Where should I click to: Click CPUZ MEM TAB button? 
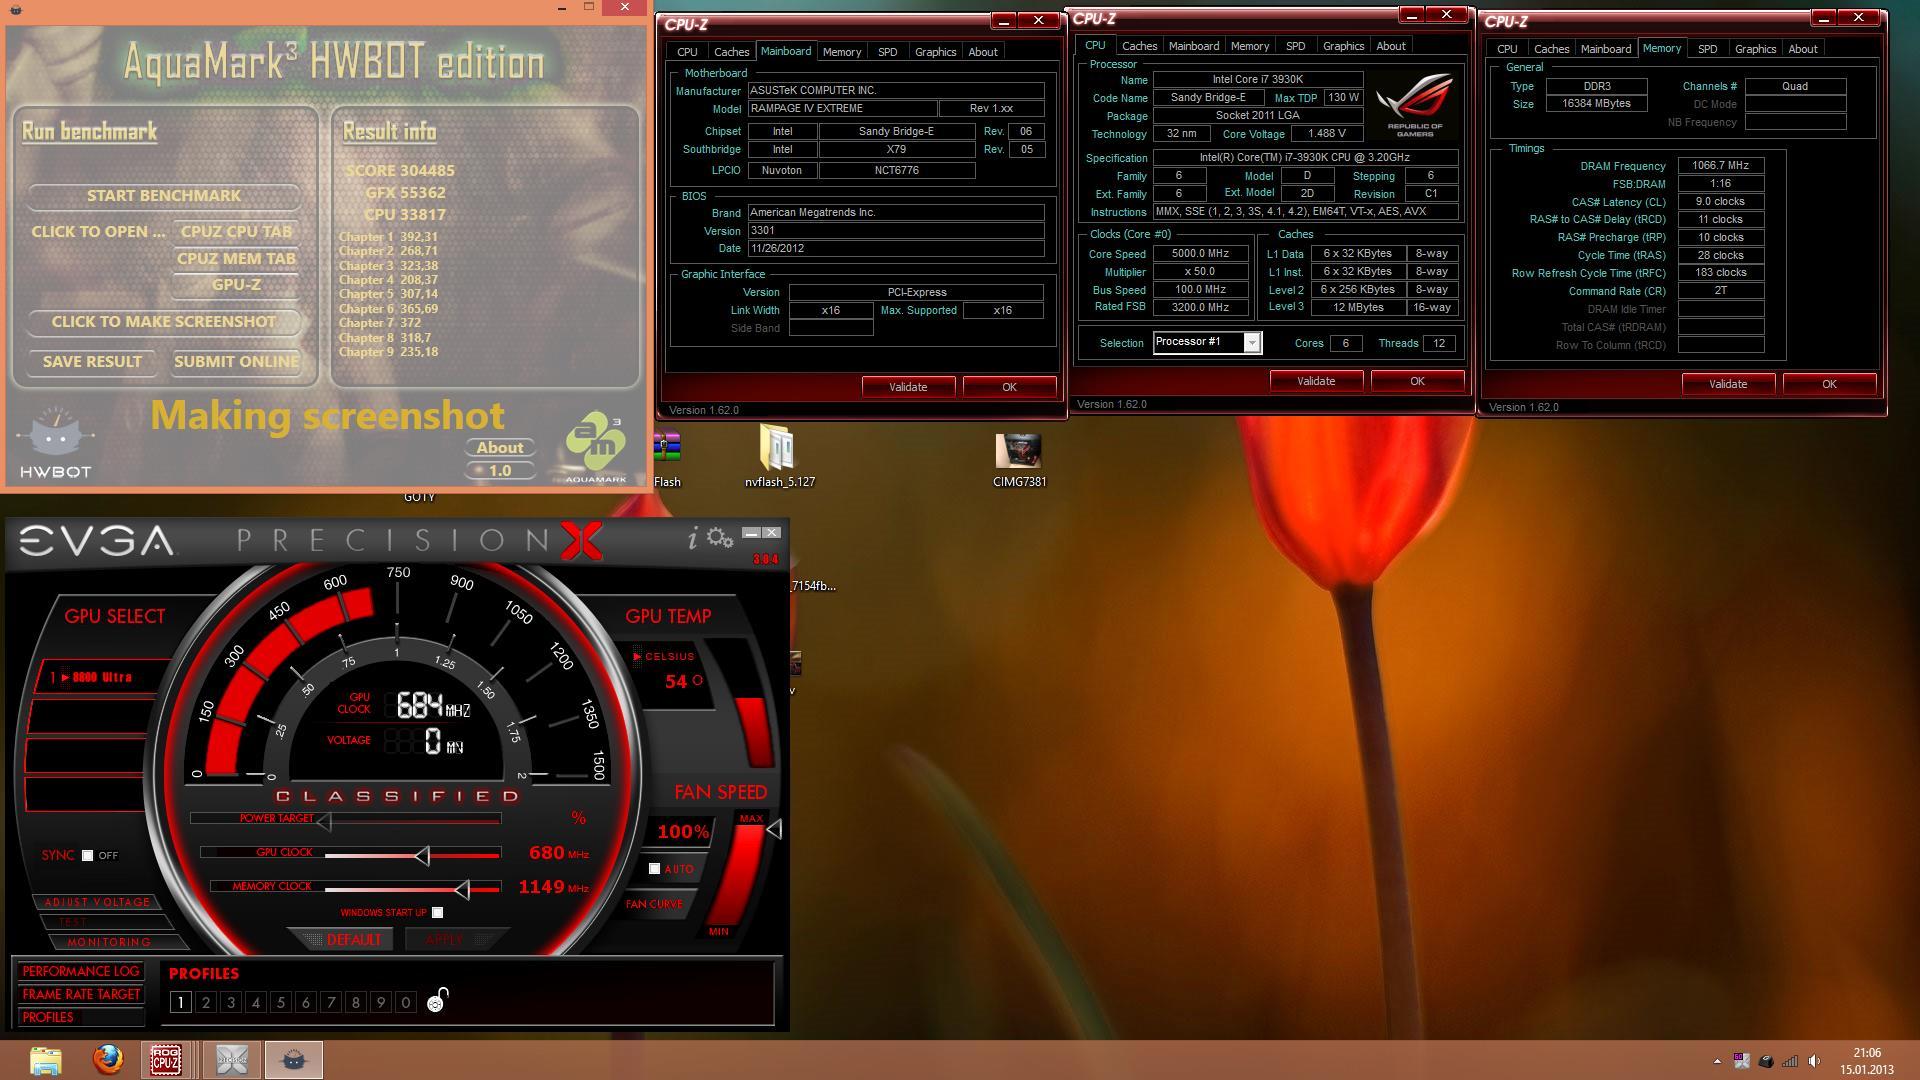[236, 258]
